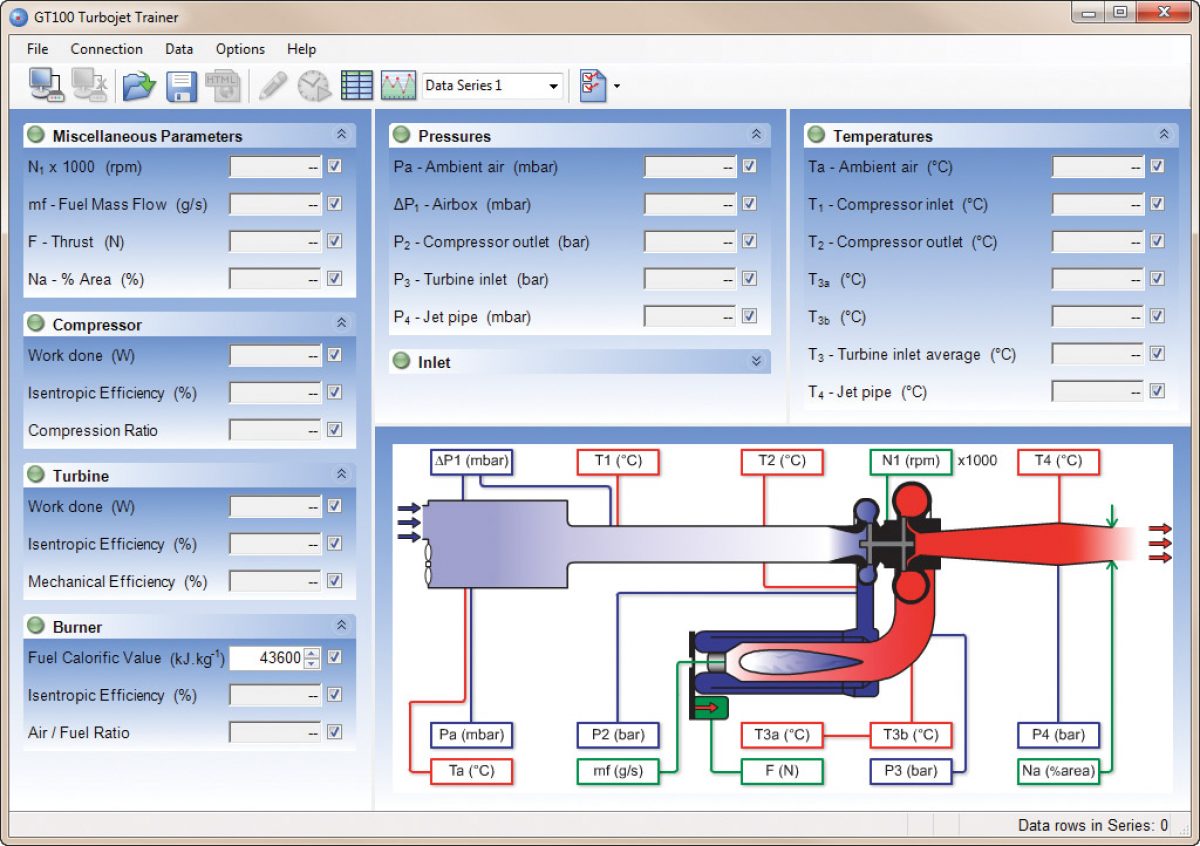Open the Data Series 1 dropdown

tap(493, 86)
